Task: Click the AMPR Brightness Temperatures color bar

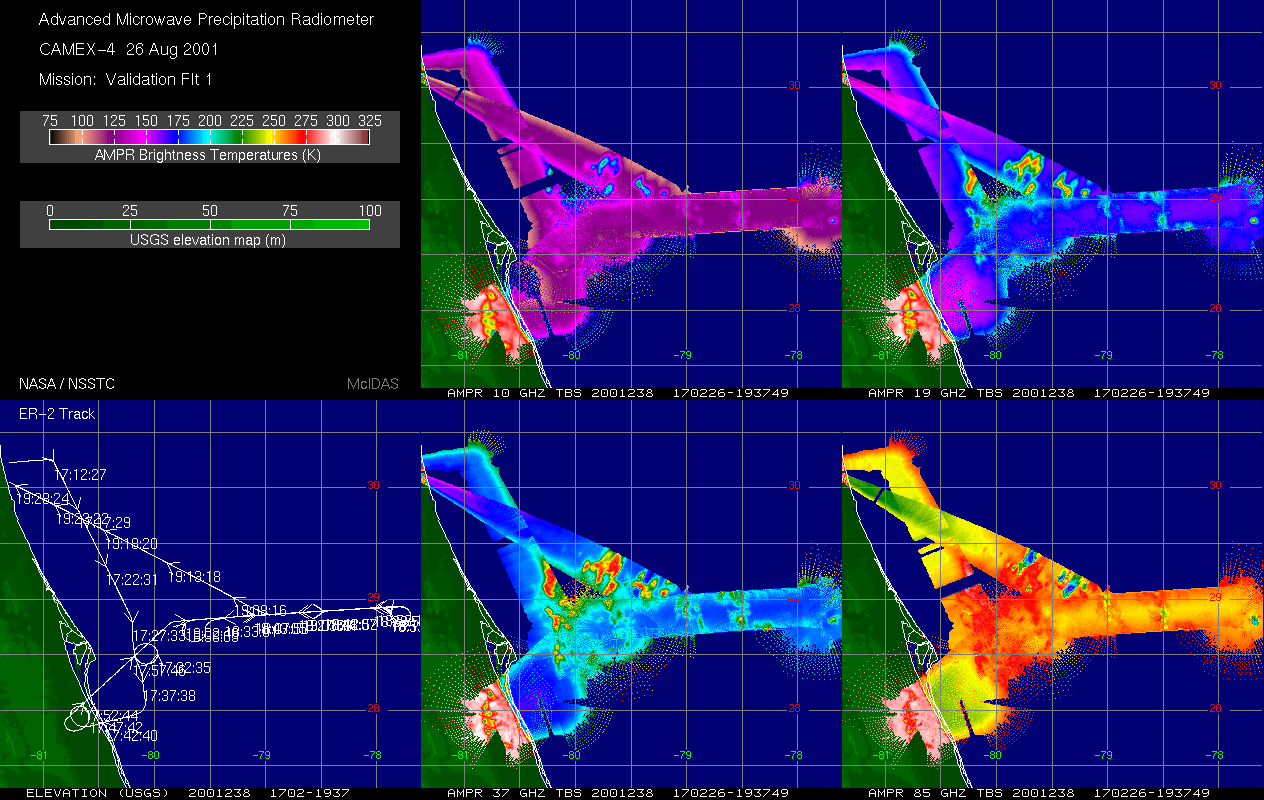Action: [x=209, y=138]
